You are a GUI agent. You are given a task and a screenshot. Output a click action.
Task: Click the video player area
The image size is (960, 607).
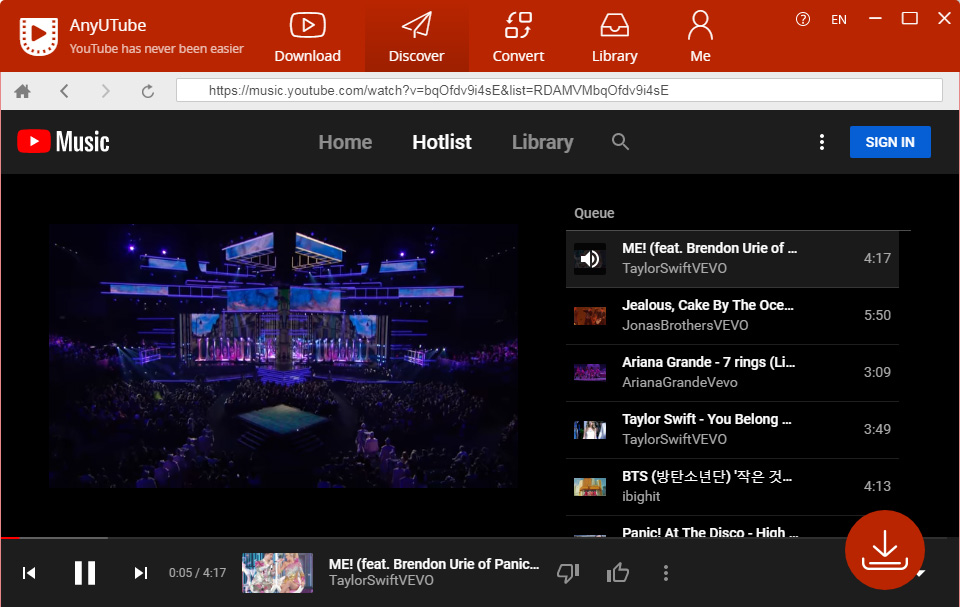point(283,355)
